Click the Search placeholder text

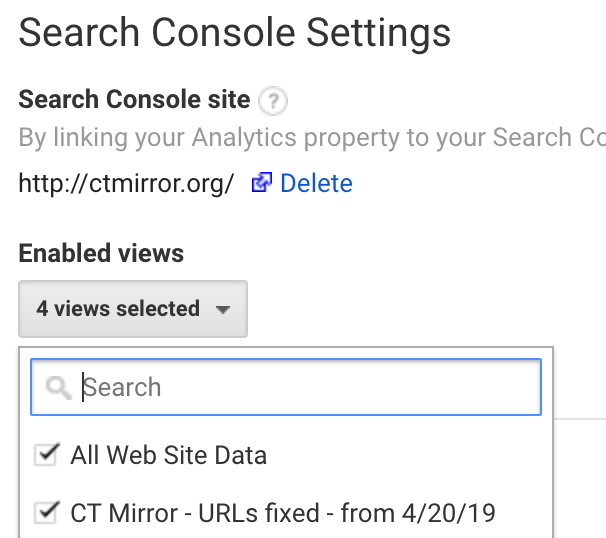[x=122, y=387]
